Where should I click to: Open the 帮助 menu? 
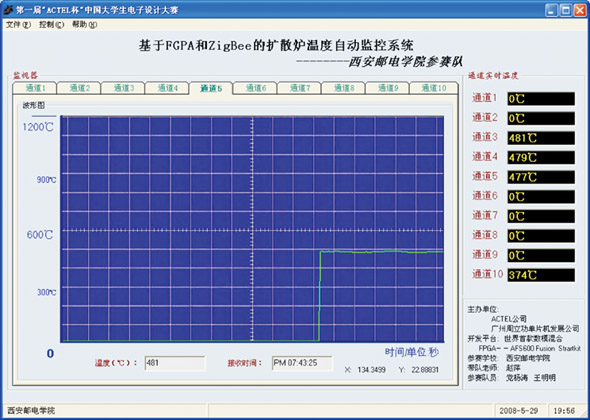[x=84, y=24]
